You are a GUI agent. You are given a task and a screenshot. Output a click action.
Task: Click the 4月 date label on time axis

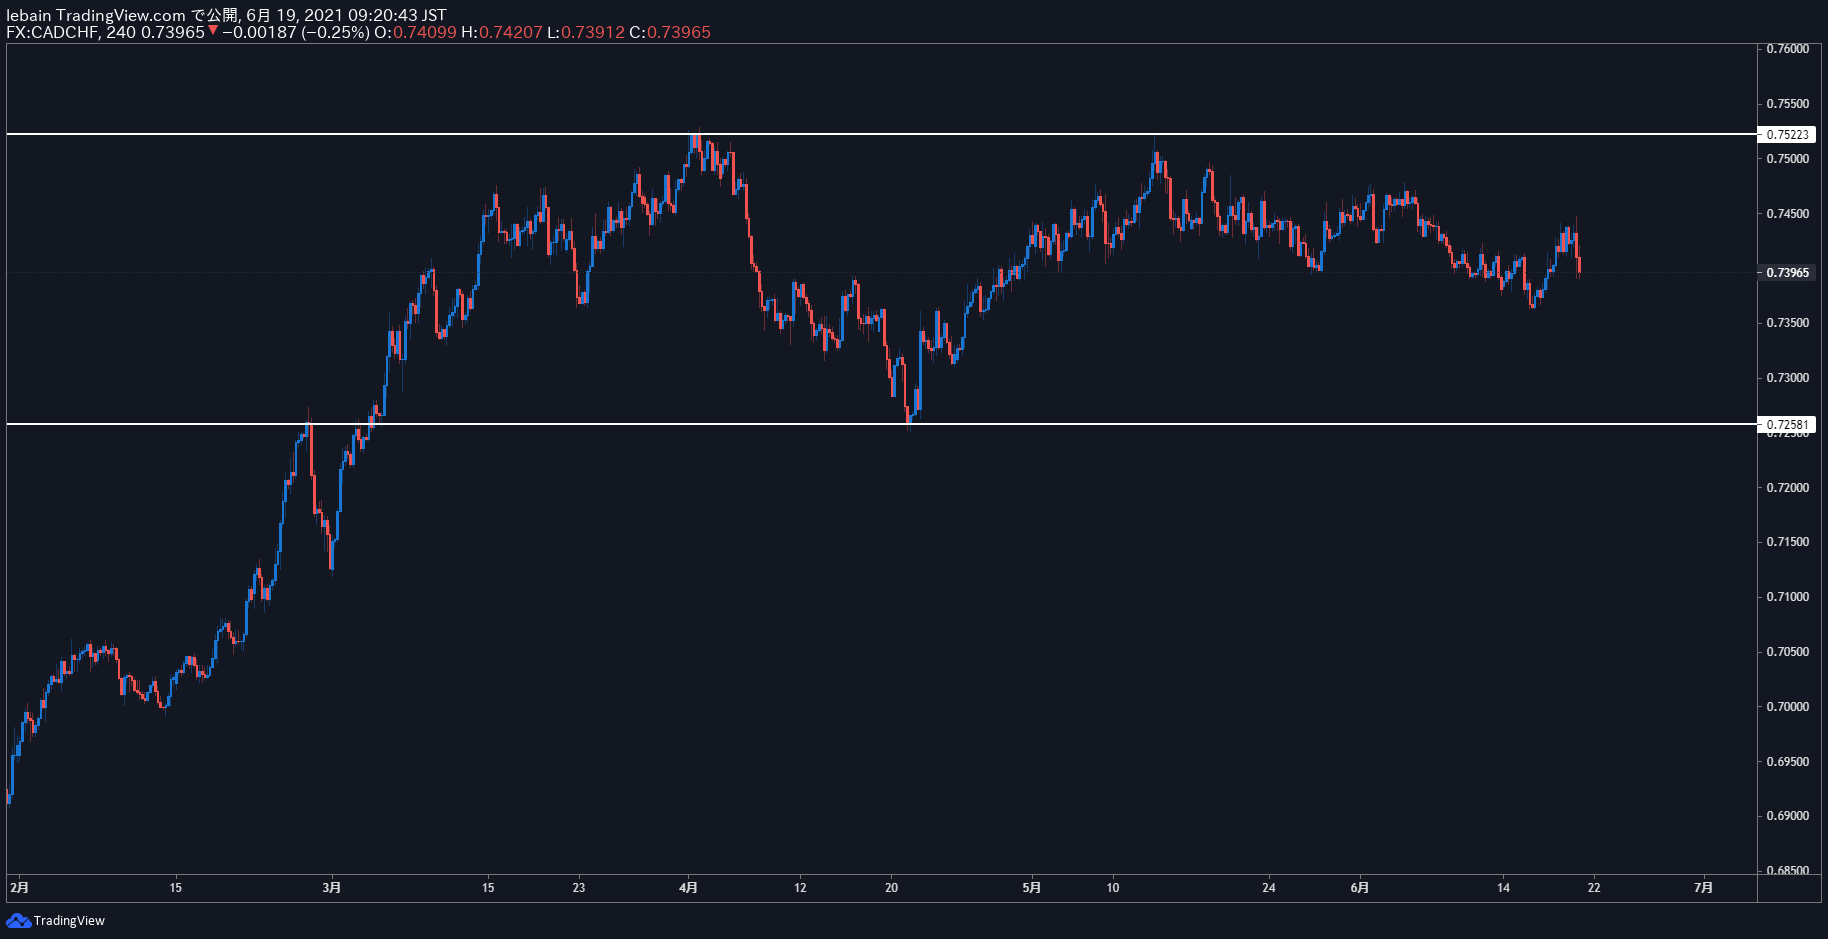(688, 887)
